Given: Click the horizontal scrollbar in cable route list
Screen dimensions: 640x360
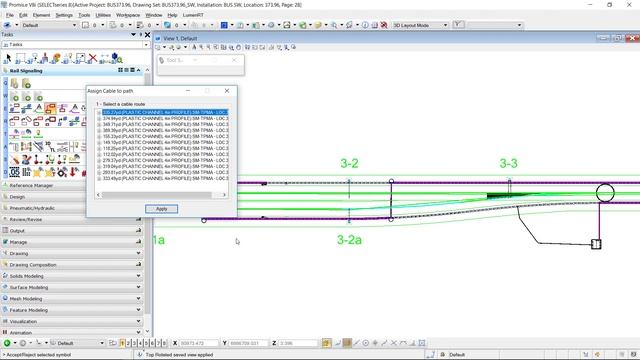Looking at the screenshot, I should point(161,195).
